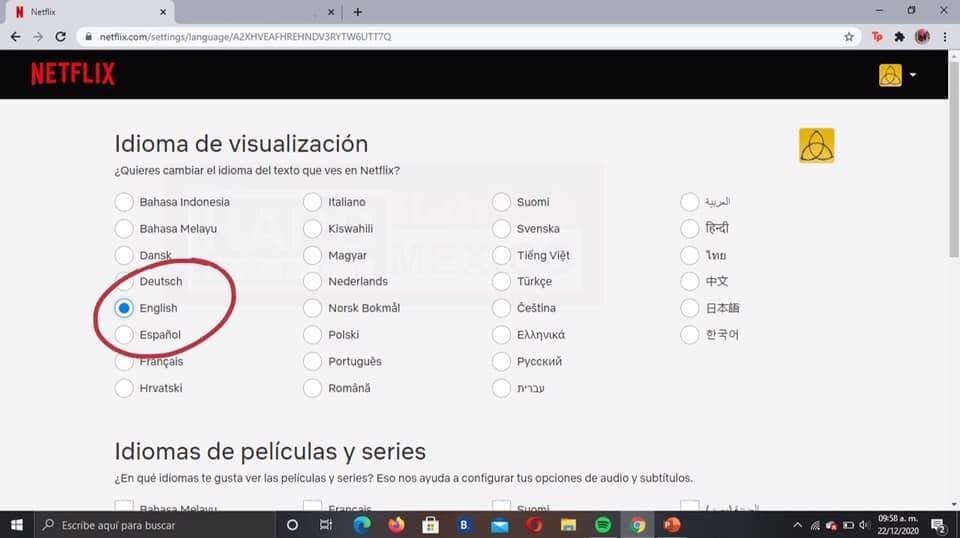Select the Français radio option

124,361
